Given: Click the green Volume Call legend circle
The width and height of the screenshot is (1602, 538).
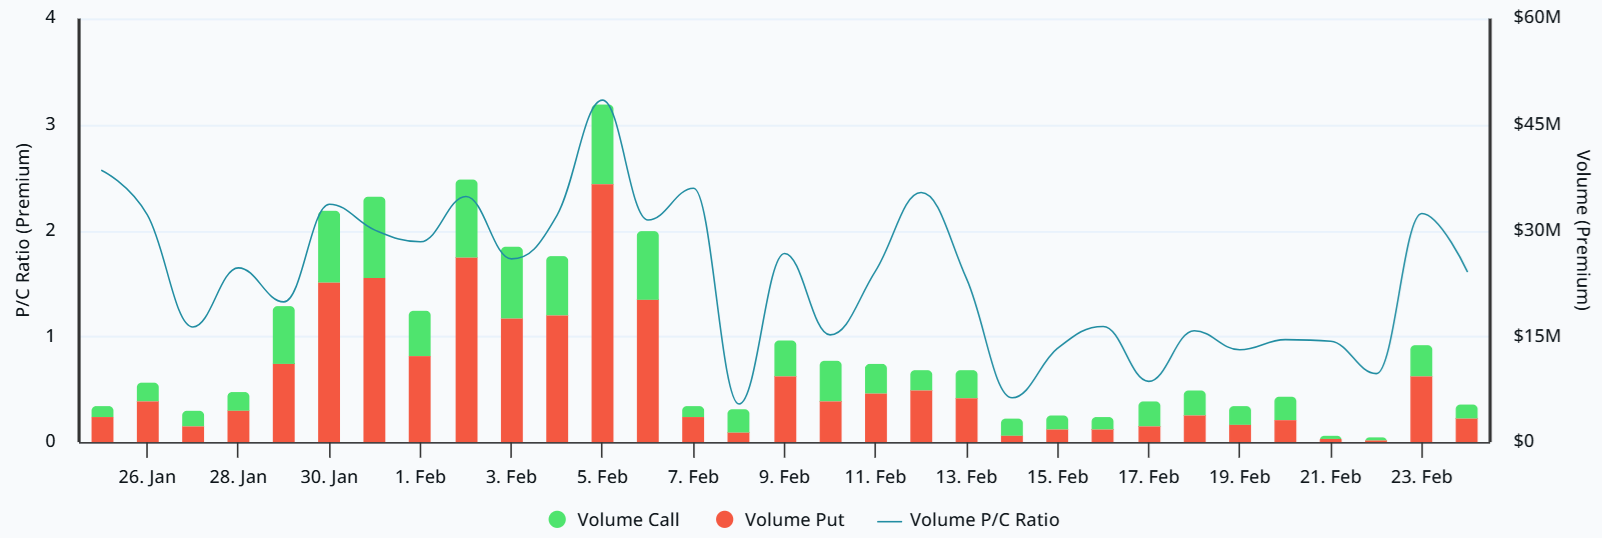Looking at the screenshot, I should pyautogui.click(x=557, y=520).
